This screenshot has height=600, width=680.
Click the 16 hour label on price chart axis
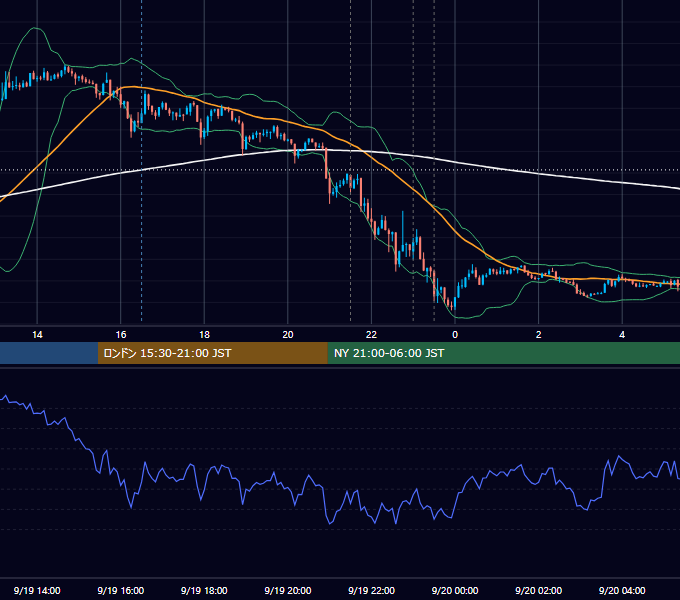coord(121,335)
